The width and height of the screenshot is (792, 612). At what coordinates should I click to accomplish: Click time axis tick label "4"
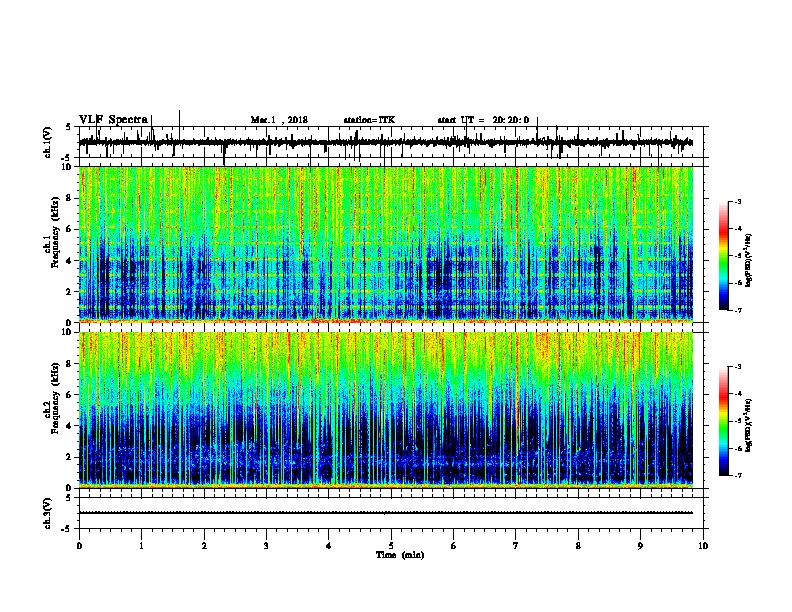[x=328, y=545]
